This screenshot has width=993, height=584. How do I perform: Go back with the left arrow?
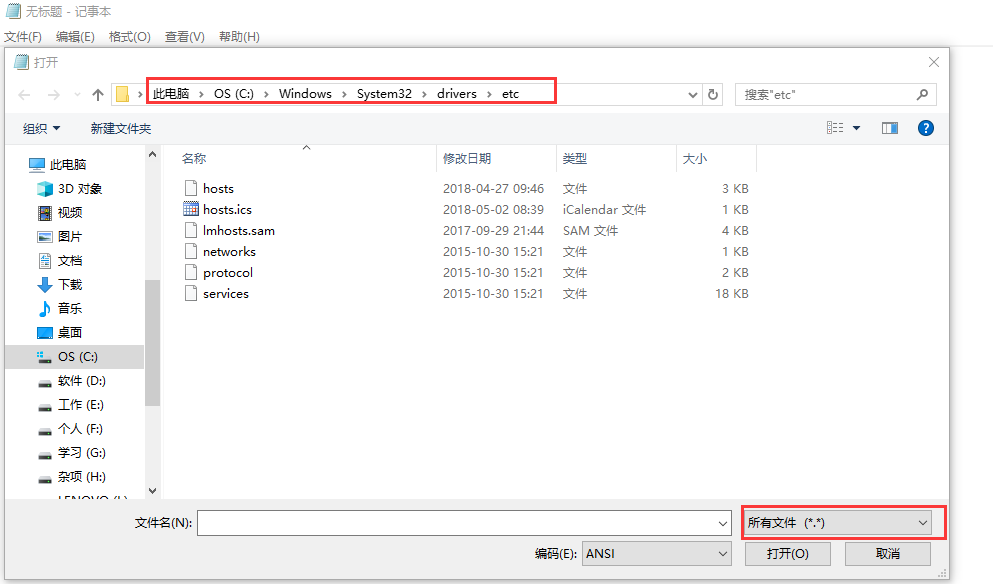pyautogui.click(x=24, y=95)
